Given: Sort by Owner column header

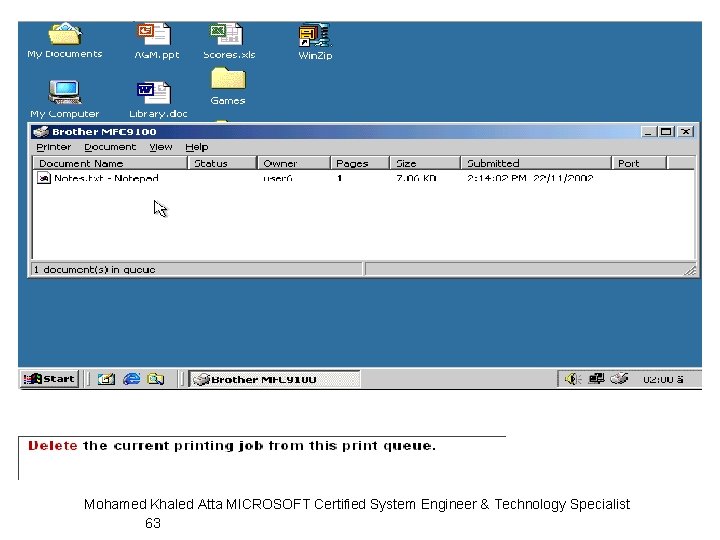Looking at the screenshot, I should 294,163.
